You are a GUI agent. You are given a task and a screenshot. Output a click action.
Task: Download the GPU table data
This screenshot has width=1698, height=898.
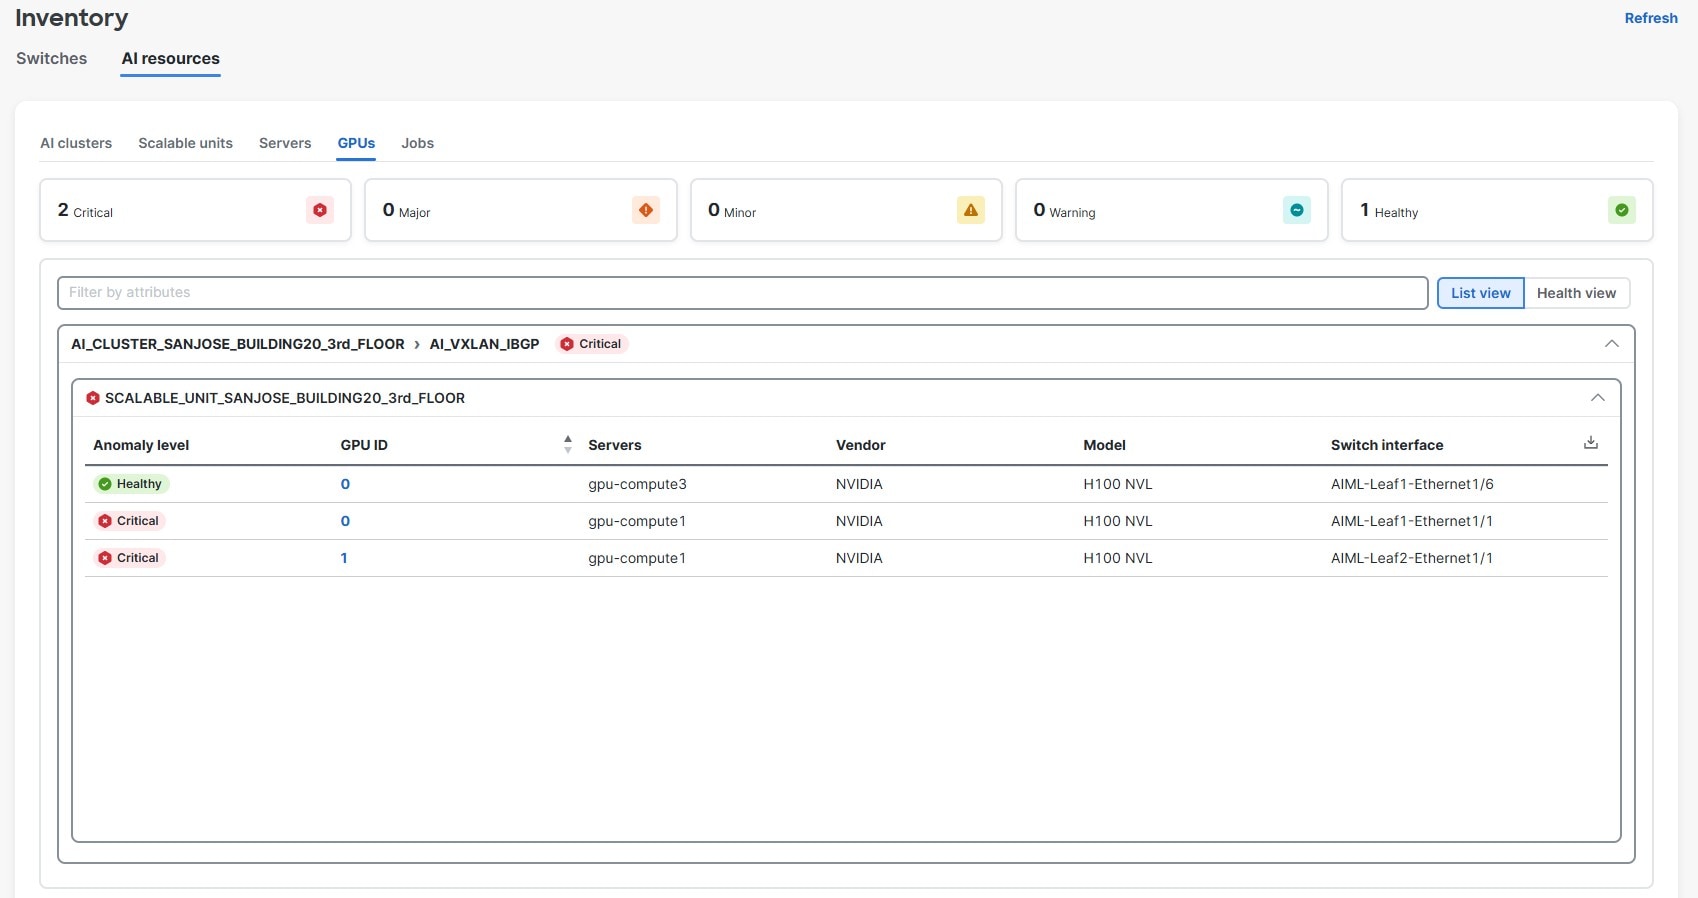pos(1590,443)
